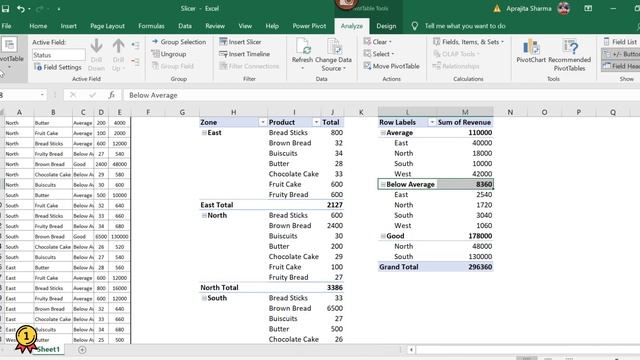Add a new sheet with plus icon
Viewport: 640px width, 360px height.
click(x=82, y=350)
